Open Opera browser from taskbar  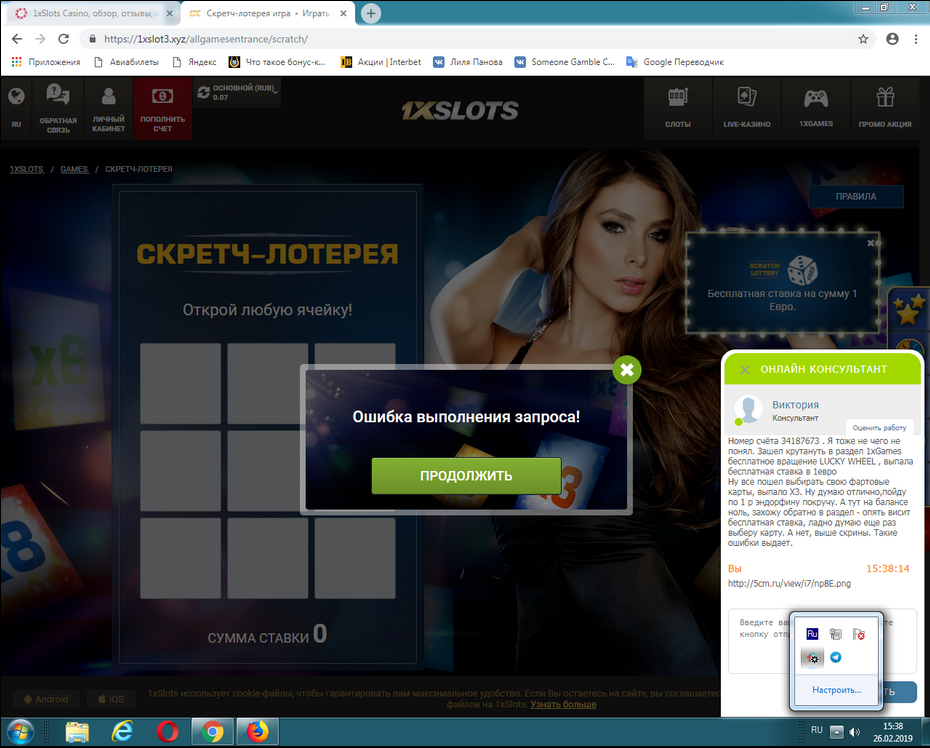tap(167, 732)
